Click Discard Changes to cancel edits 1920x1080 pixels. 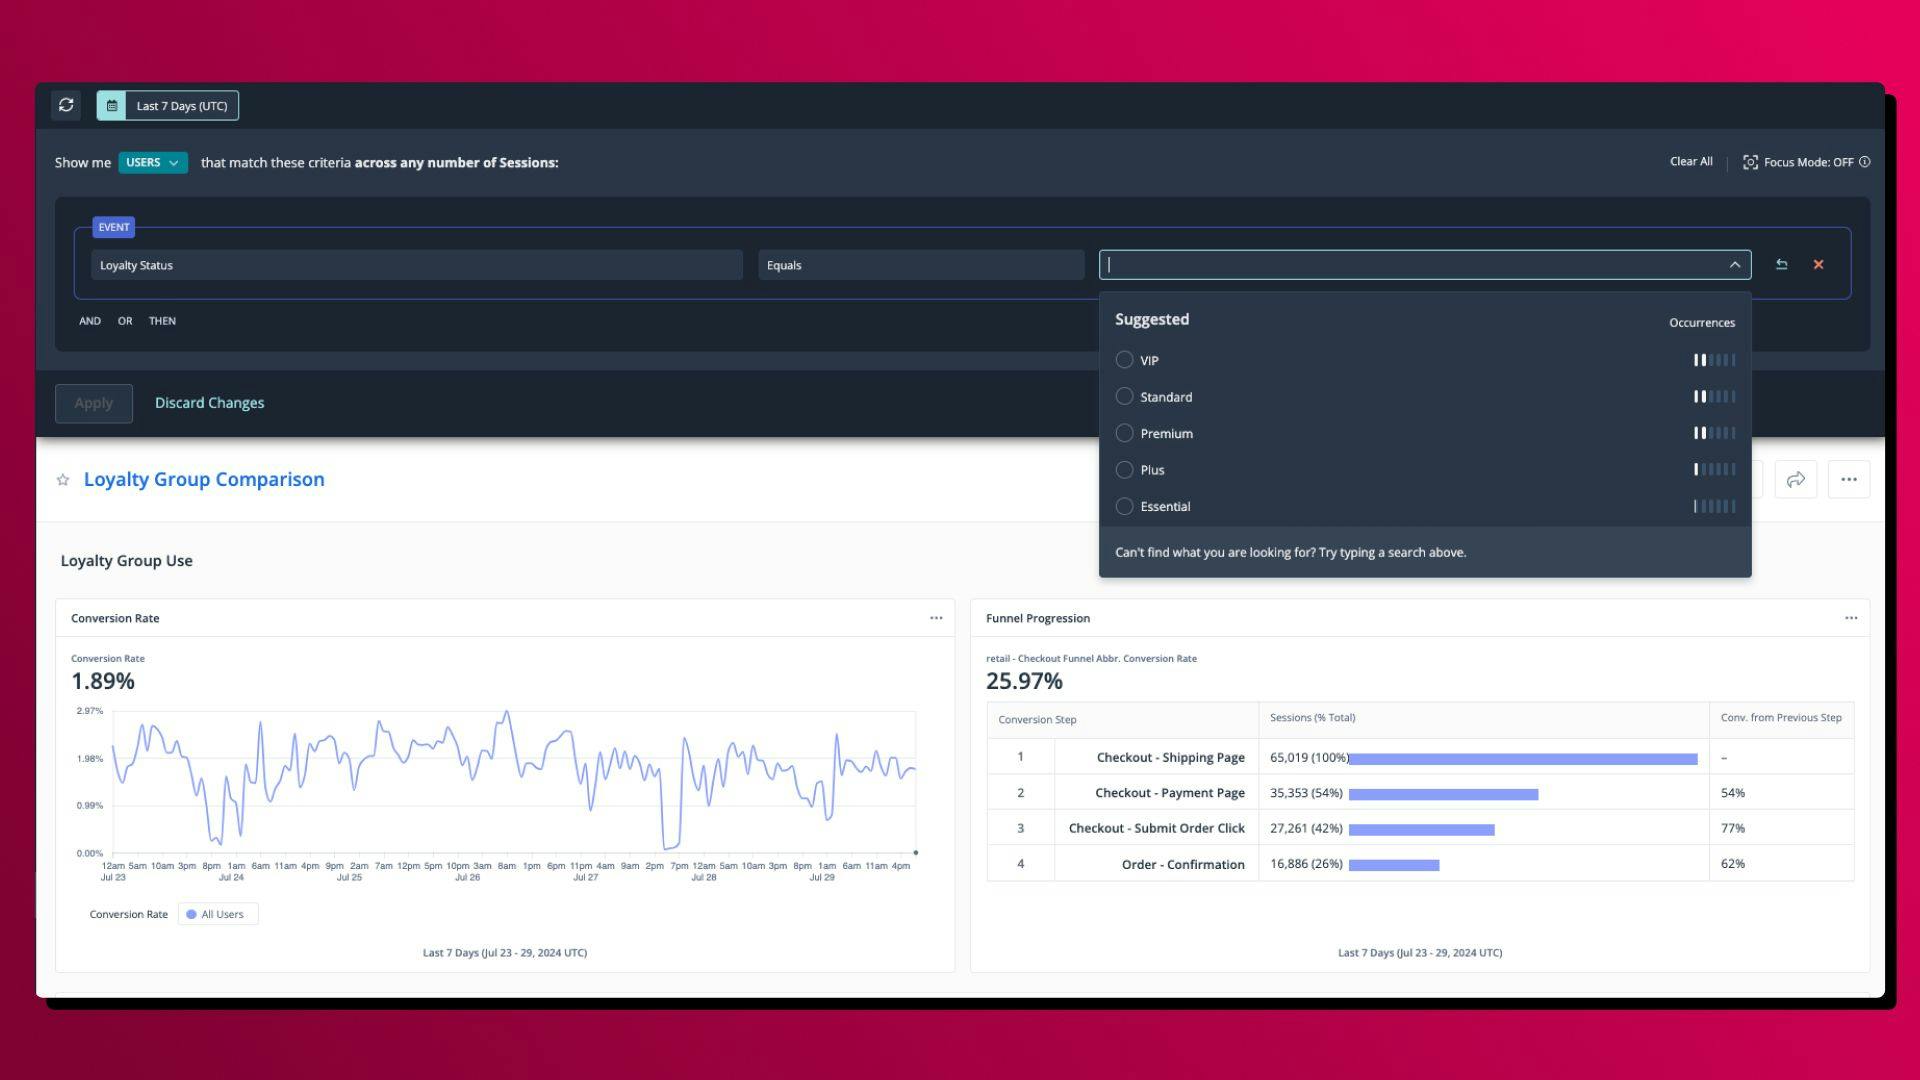tap(208, 404)
